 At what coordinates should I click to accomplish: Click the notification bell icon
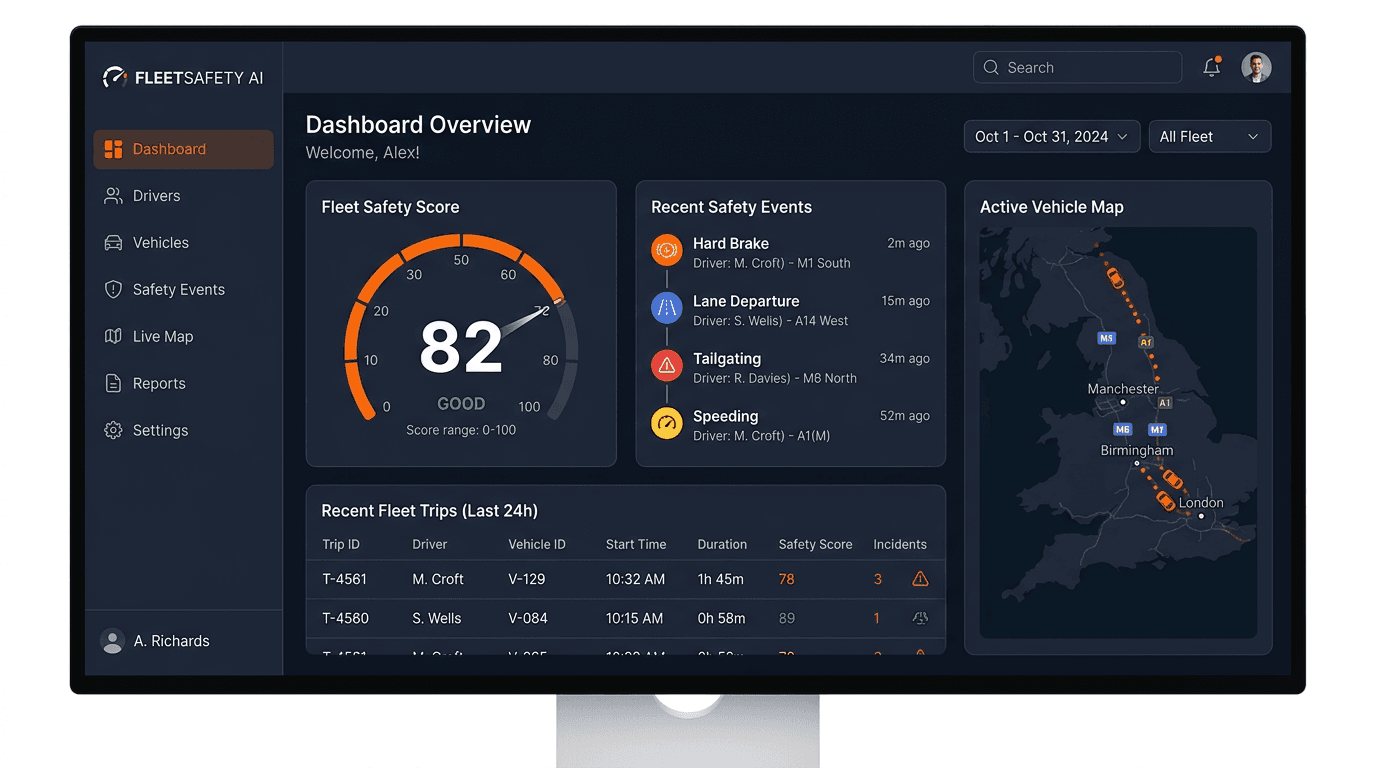(1211, 67)
